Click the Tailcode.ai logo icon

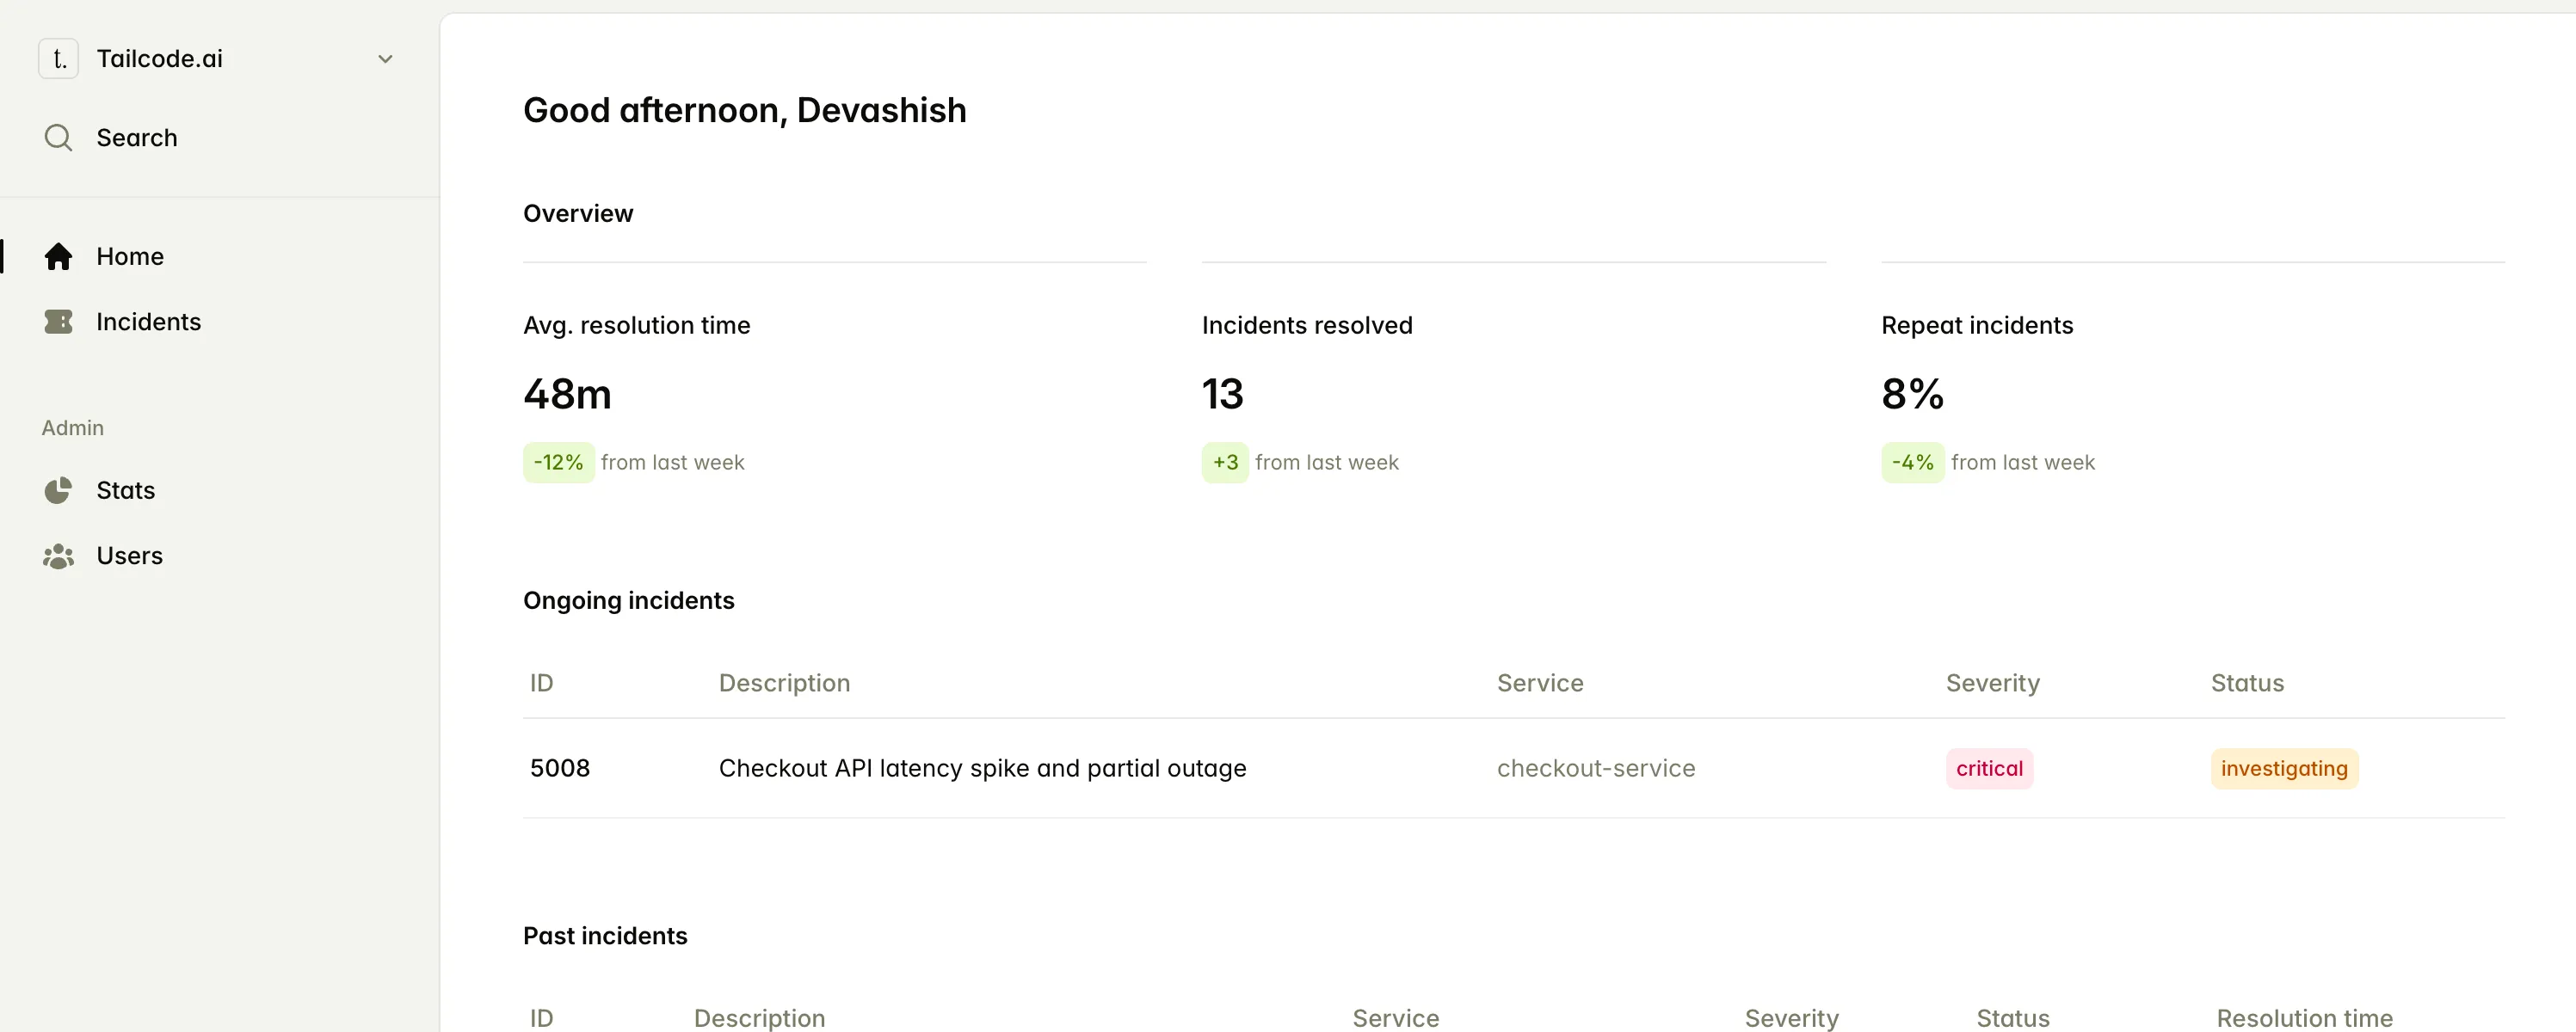[x=58, y=59]
